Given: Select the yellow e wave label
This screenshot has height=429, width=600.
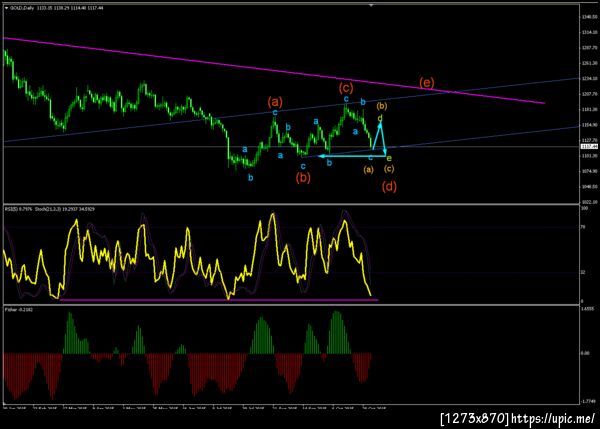Looking at the screenshot, I should 389,158.
